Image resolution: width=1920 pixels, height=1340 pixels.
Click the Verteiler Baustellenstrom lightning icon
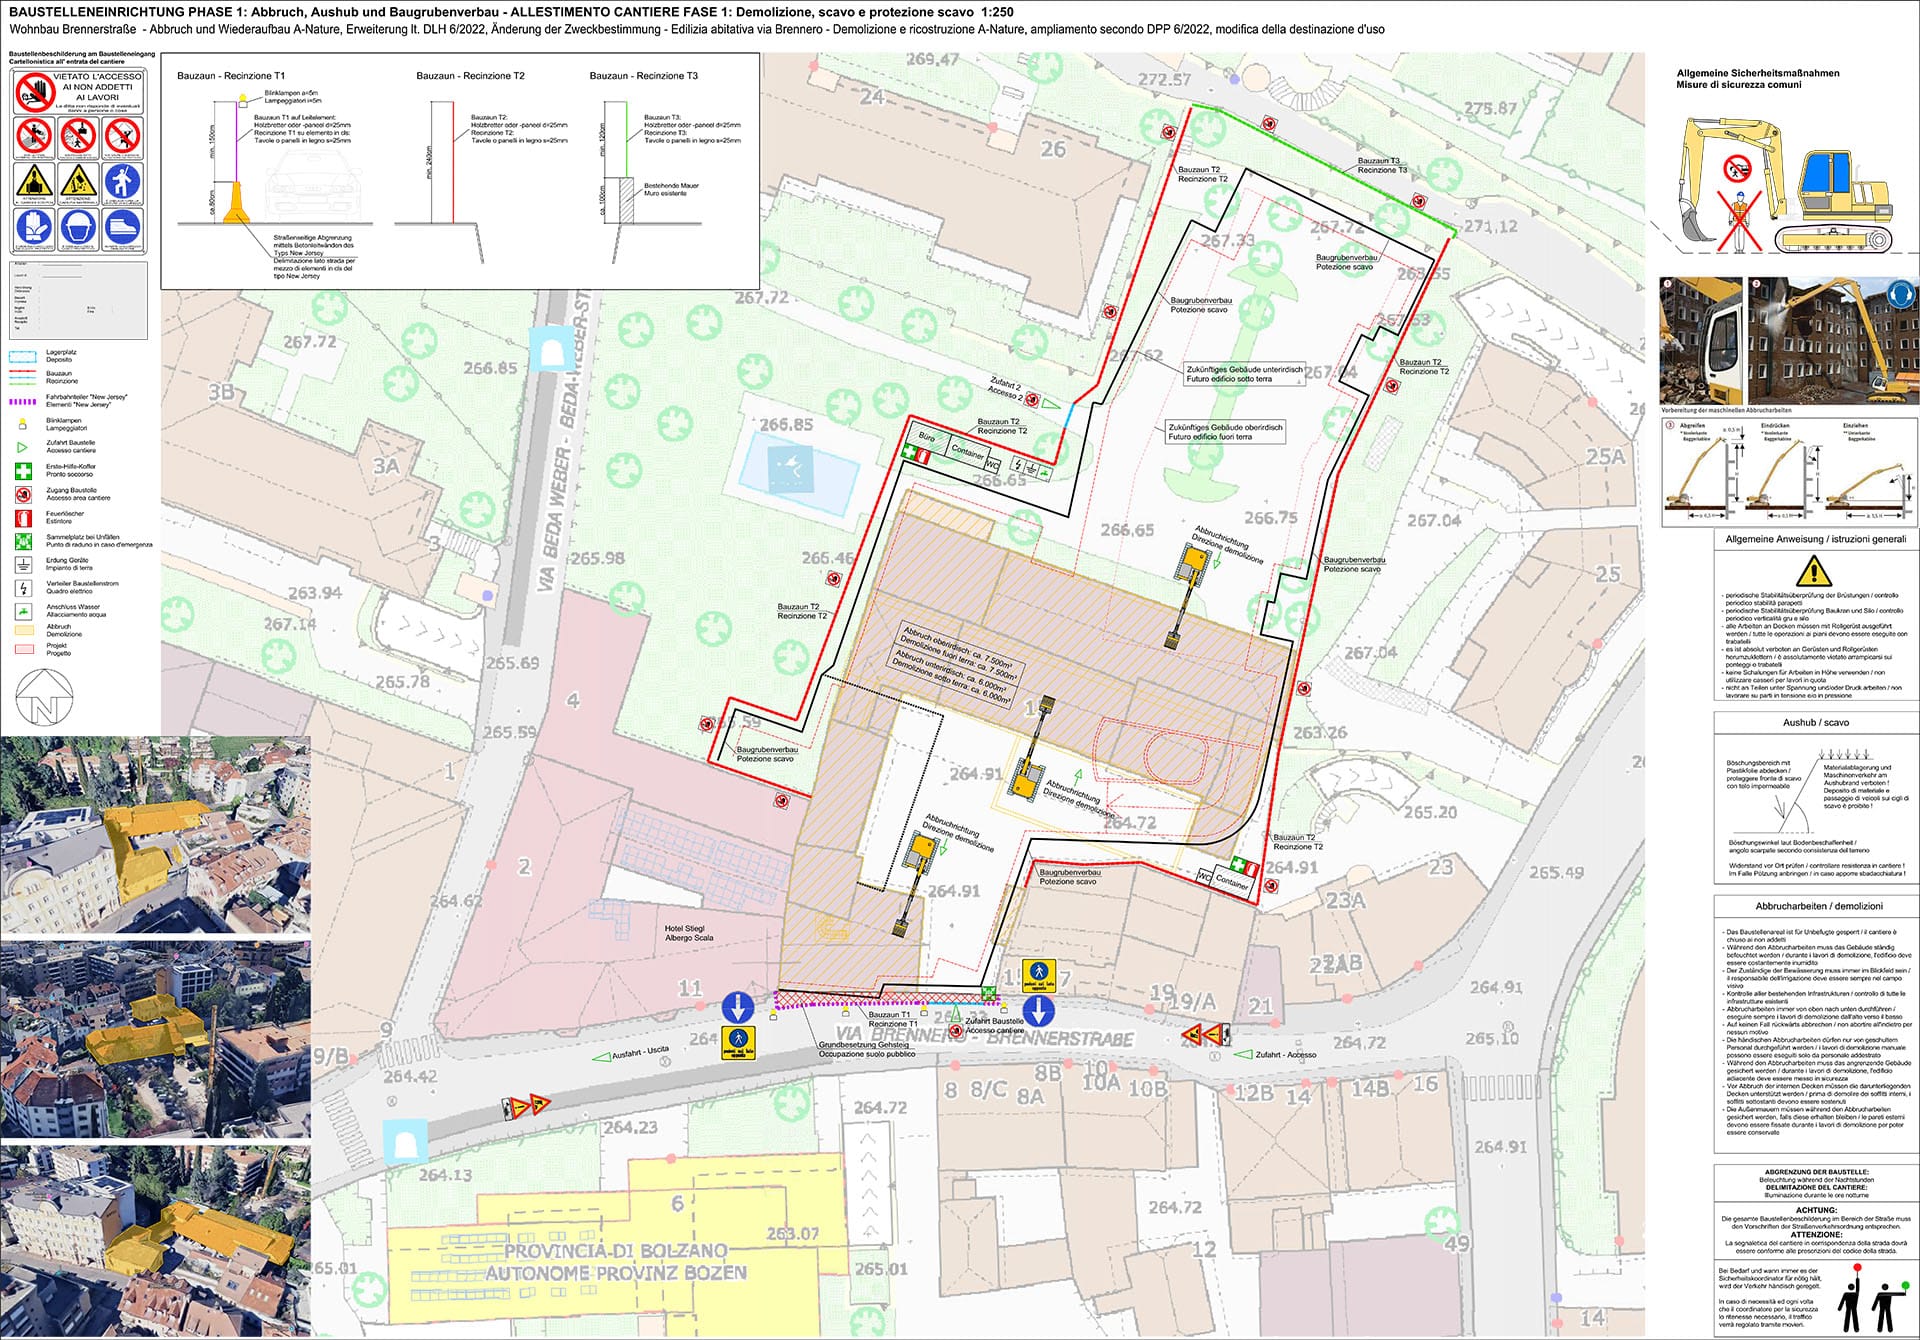[22, 587]
